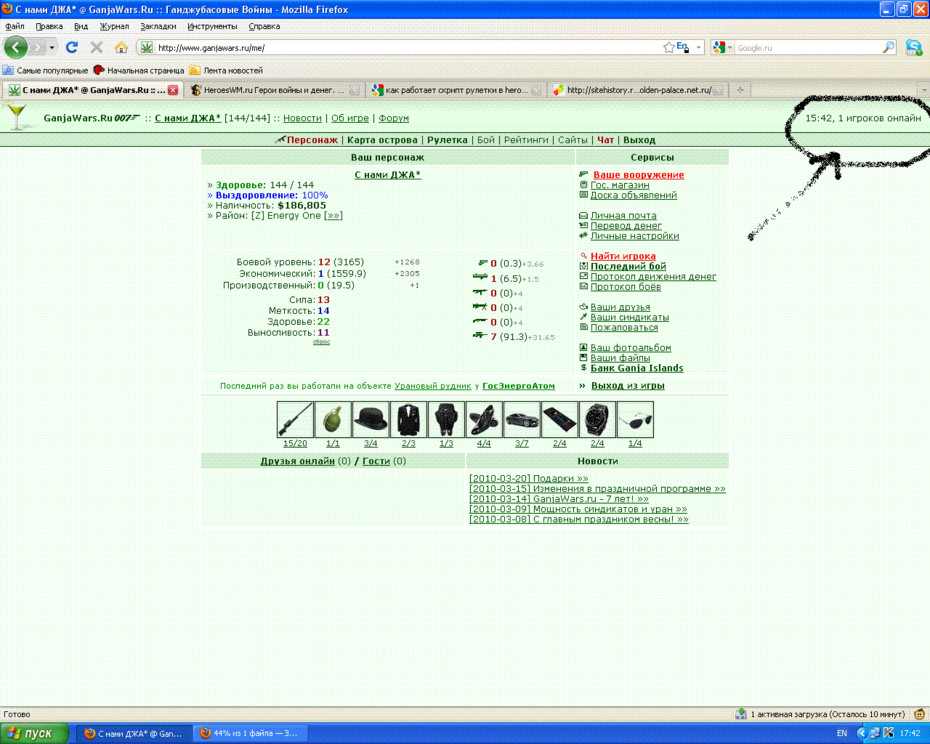Select the sports car slot 3/7

(x=522, y=419)
